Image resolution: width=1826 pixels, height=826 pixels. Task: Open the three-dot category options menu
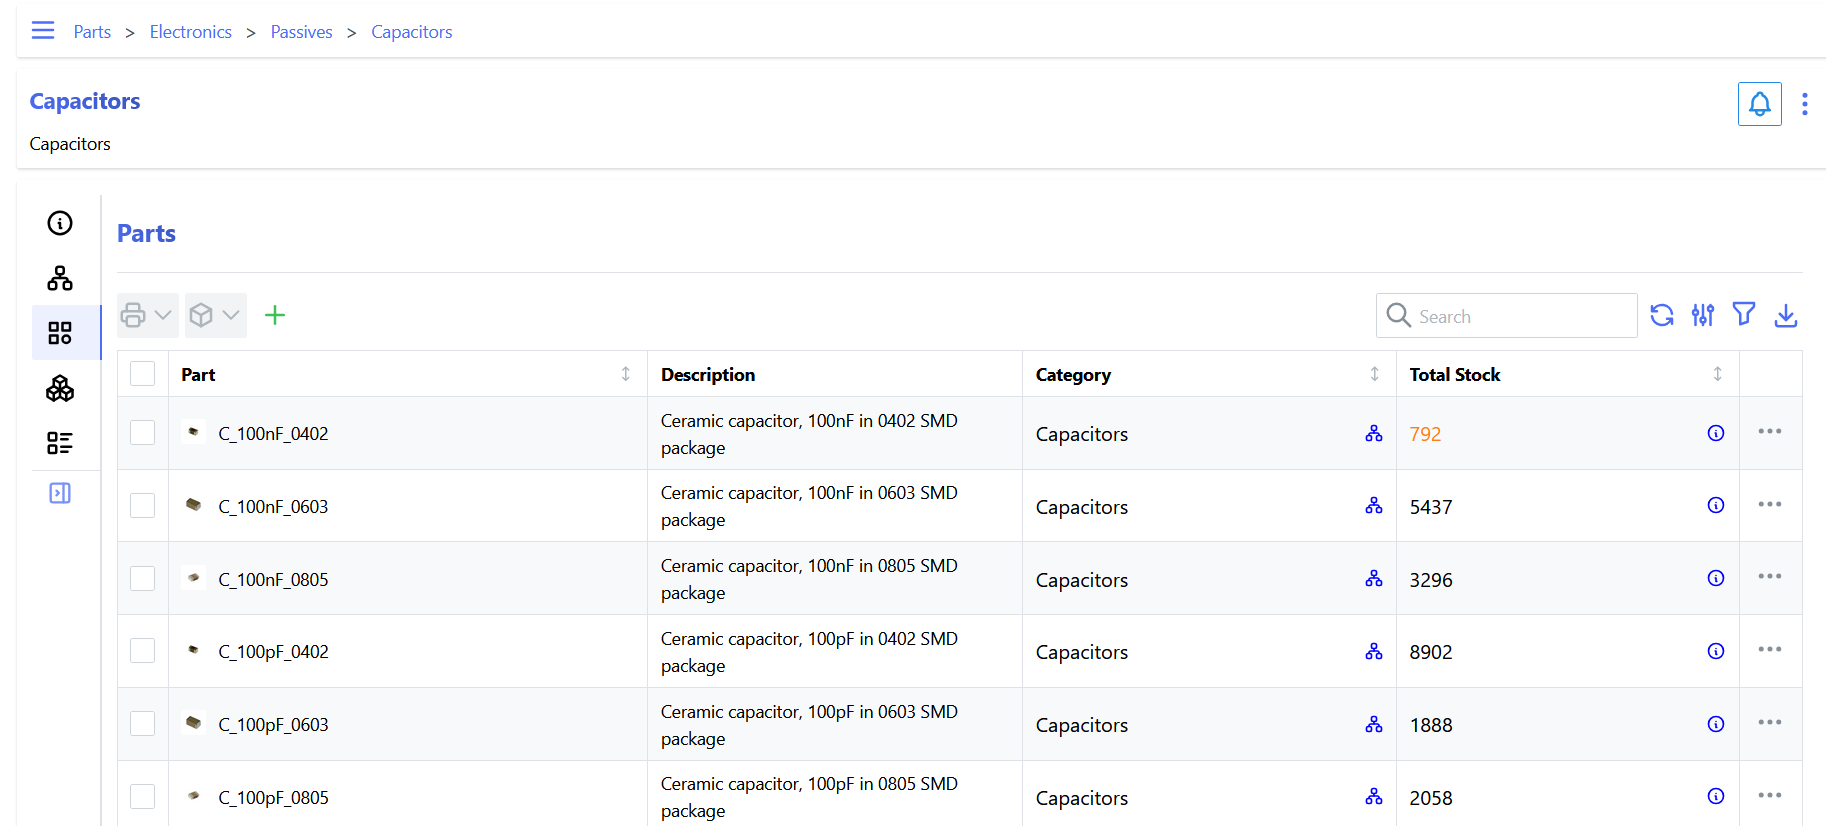[1804, 104]
